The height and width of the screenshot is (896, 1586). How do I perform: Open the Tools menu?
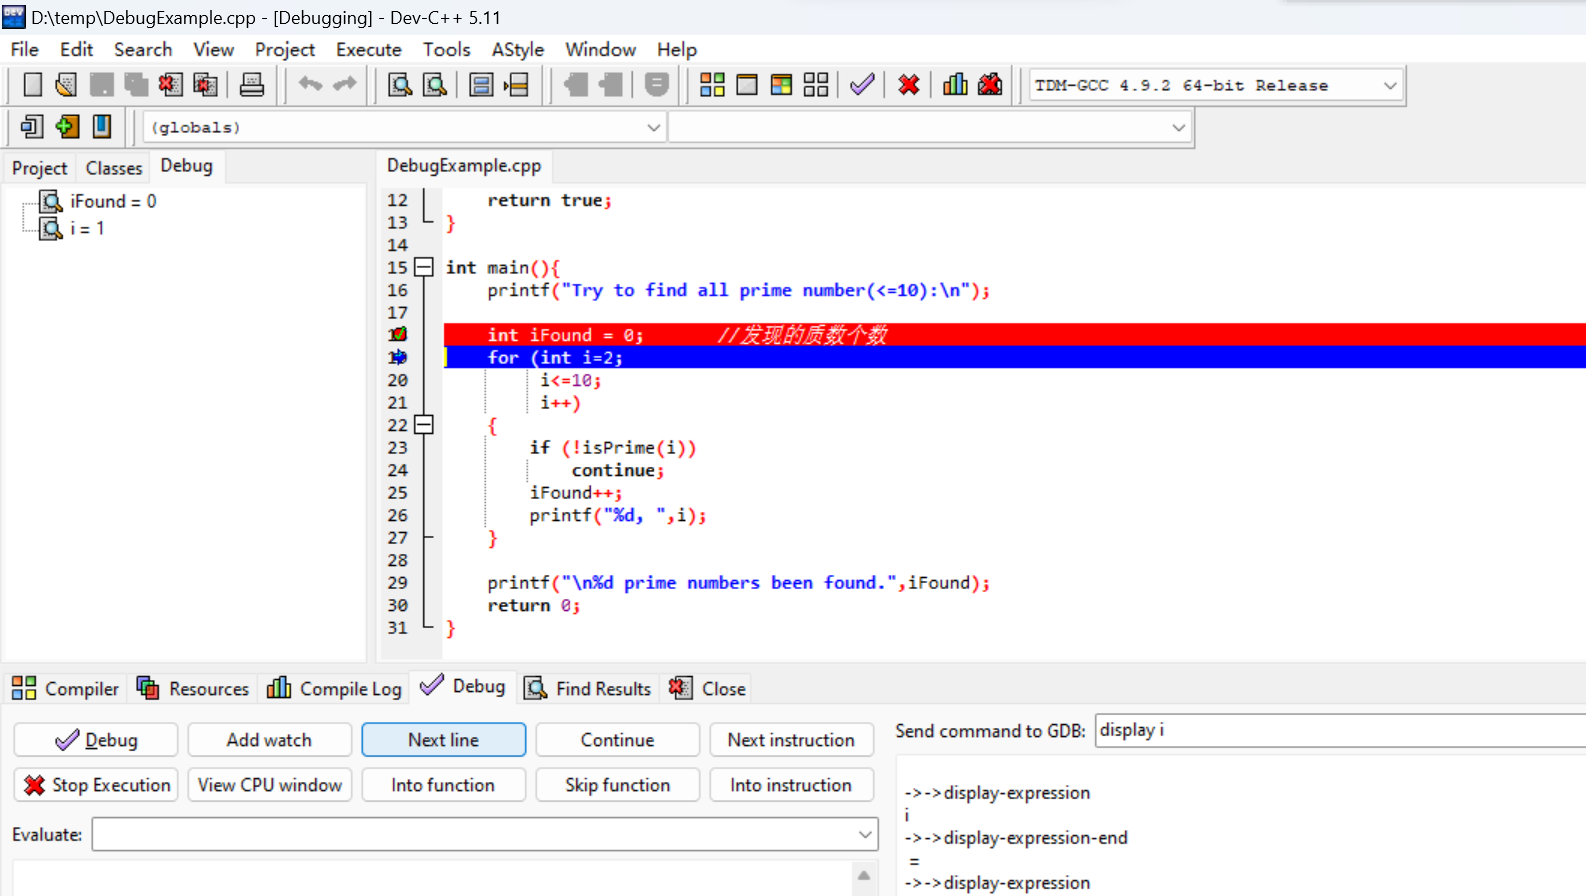[446, 49]
